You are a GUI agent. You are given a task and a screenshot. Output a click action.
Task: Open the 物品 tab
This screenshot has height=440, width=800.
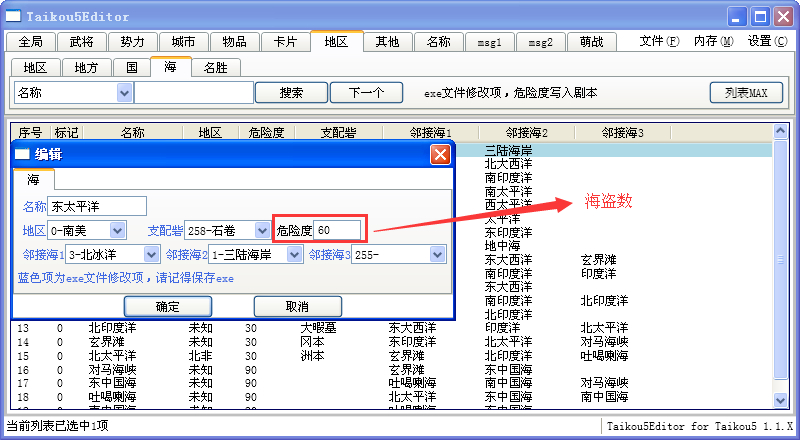coord(235,42)
